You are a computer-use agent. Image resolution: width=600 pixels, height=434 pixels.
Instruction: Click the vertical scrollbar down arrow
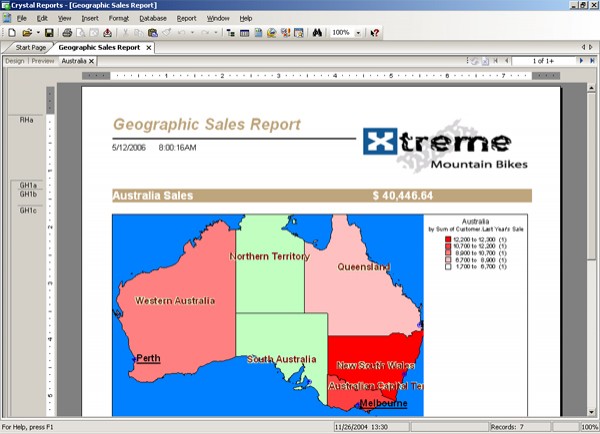pos(592,412)
